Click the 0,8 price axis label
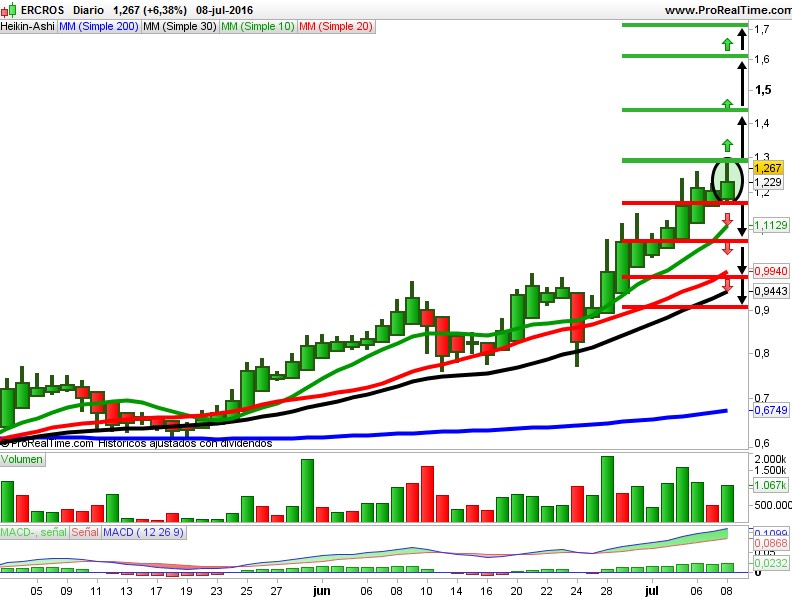The image size is (792, 597). pyautogui.click(x=762, y=353)
